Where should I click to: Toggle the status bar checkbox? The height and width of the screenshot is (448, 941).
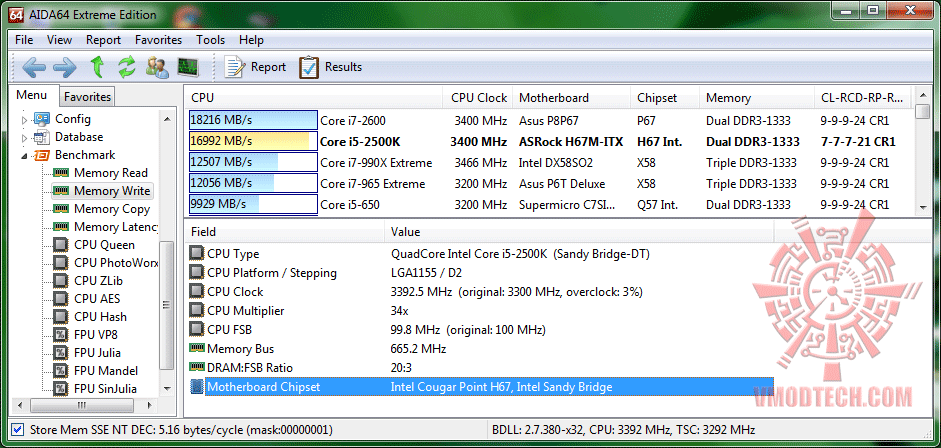(18, 429)
